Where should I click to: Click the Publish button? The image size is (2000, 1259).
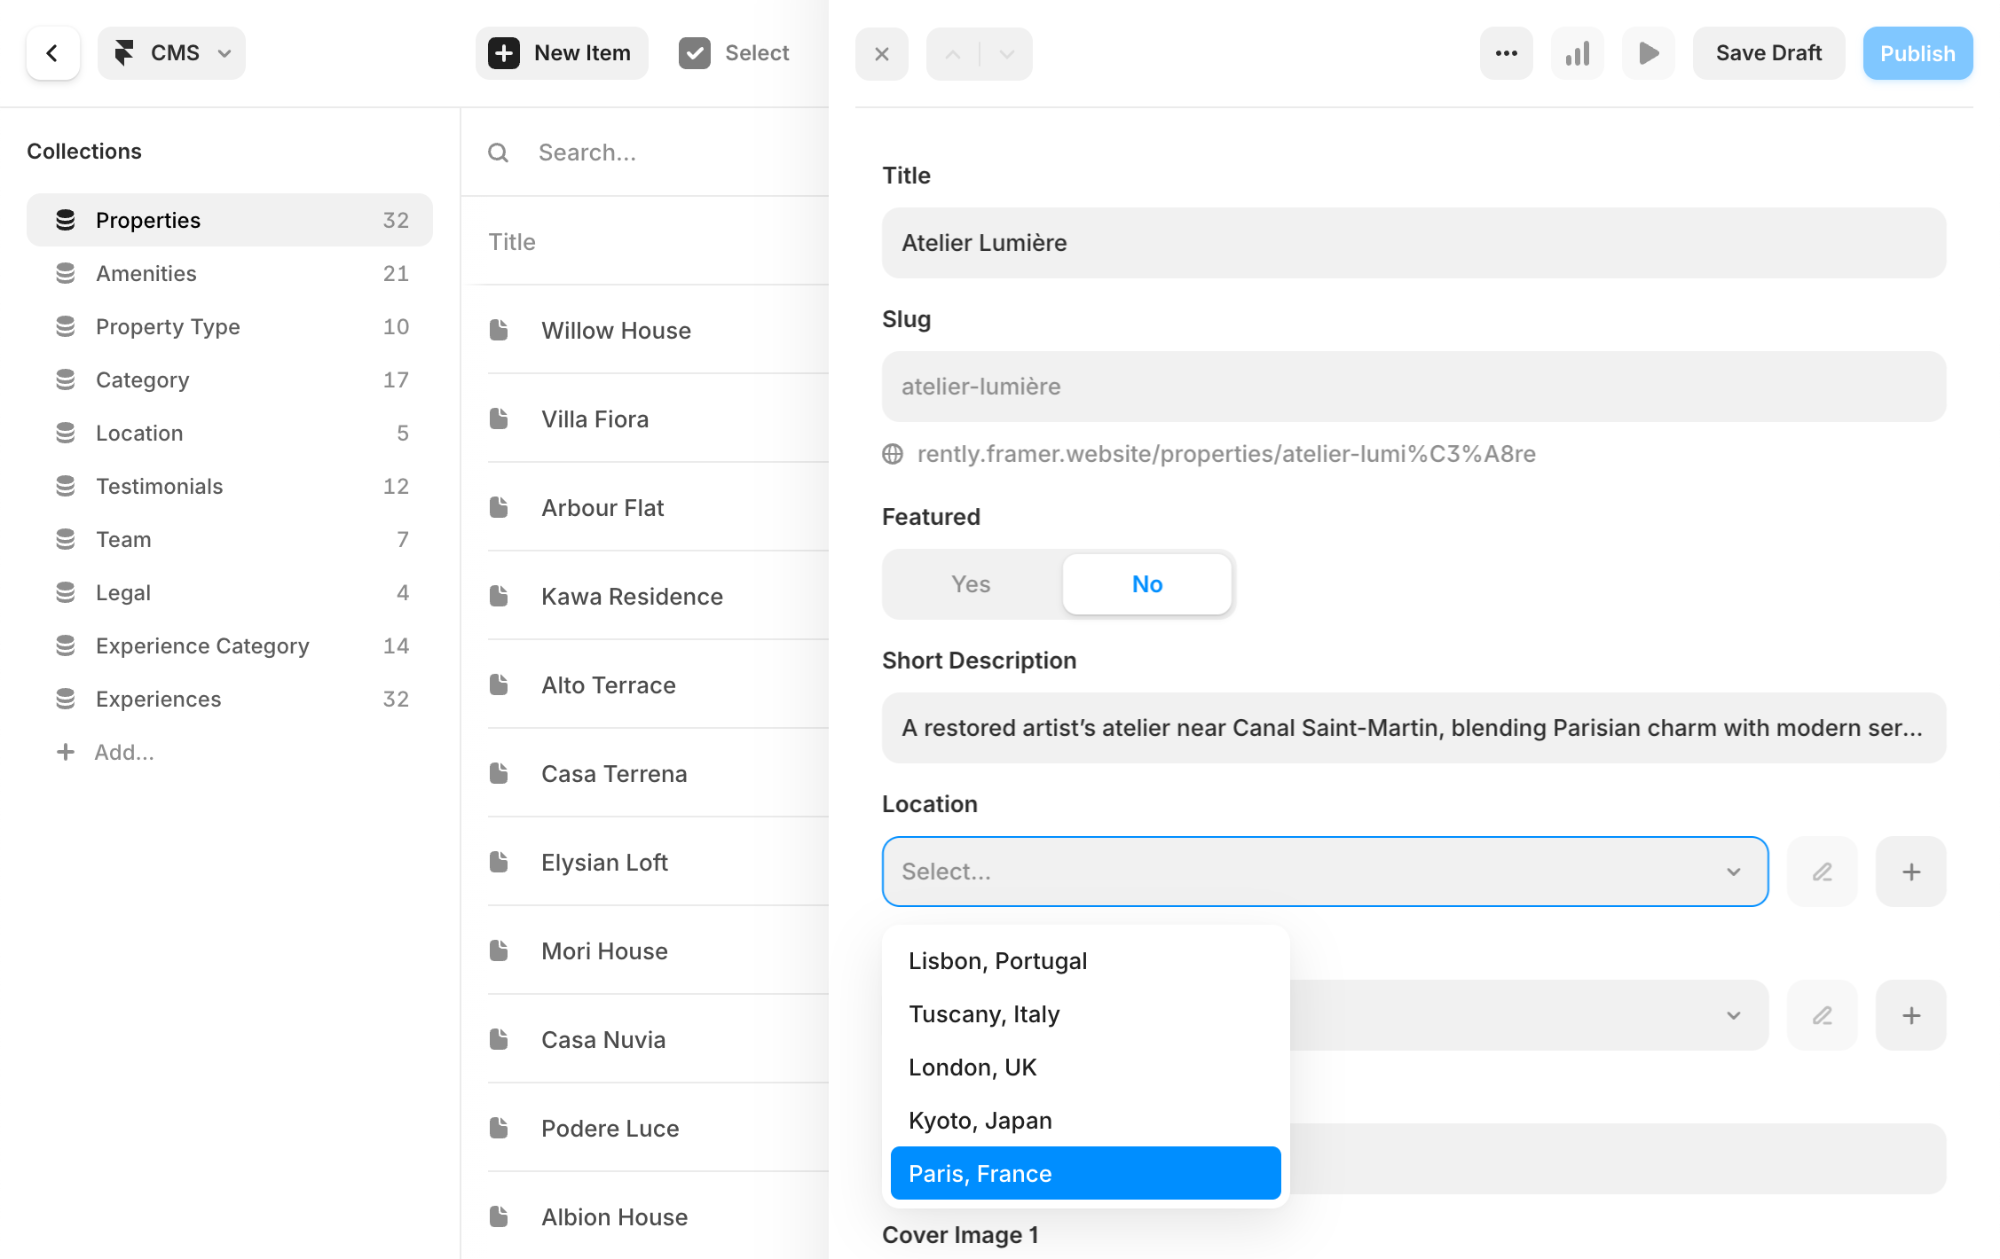click(1916, 53)
